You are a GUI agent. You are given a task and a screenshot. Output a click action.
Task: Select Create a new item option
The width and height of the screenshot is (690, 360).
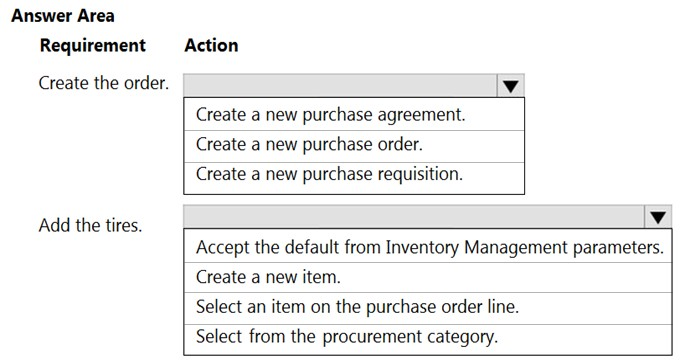point(428,278)
